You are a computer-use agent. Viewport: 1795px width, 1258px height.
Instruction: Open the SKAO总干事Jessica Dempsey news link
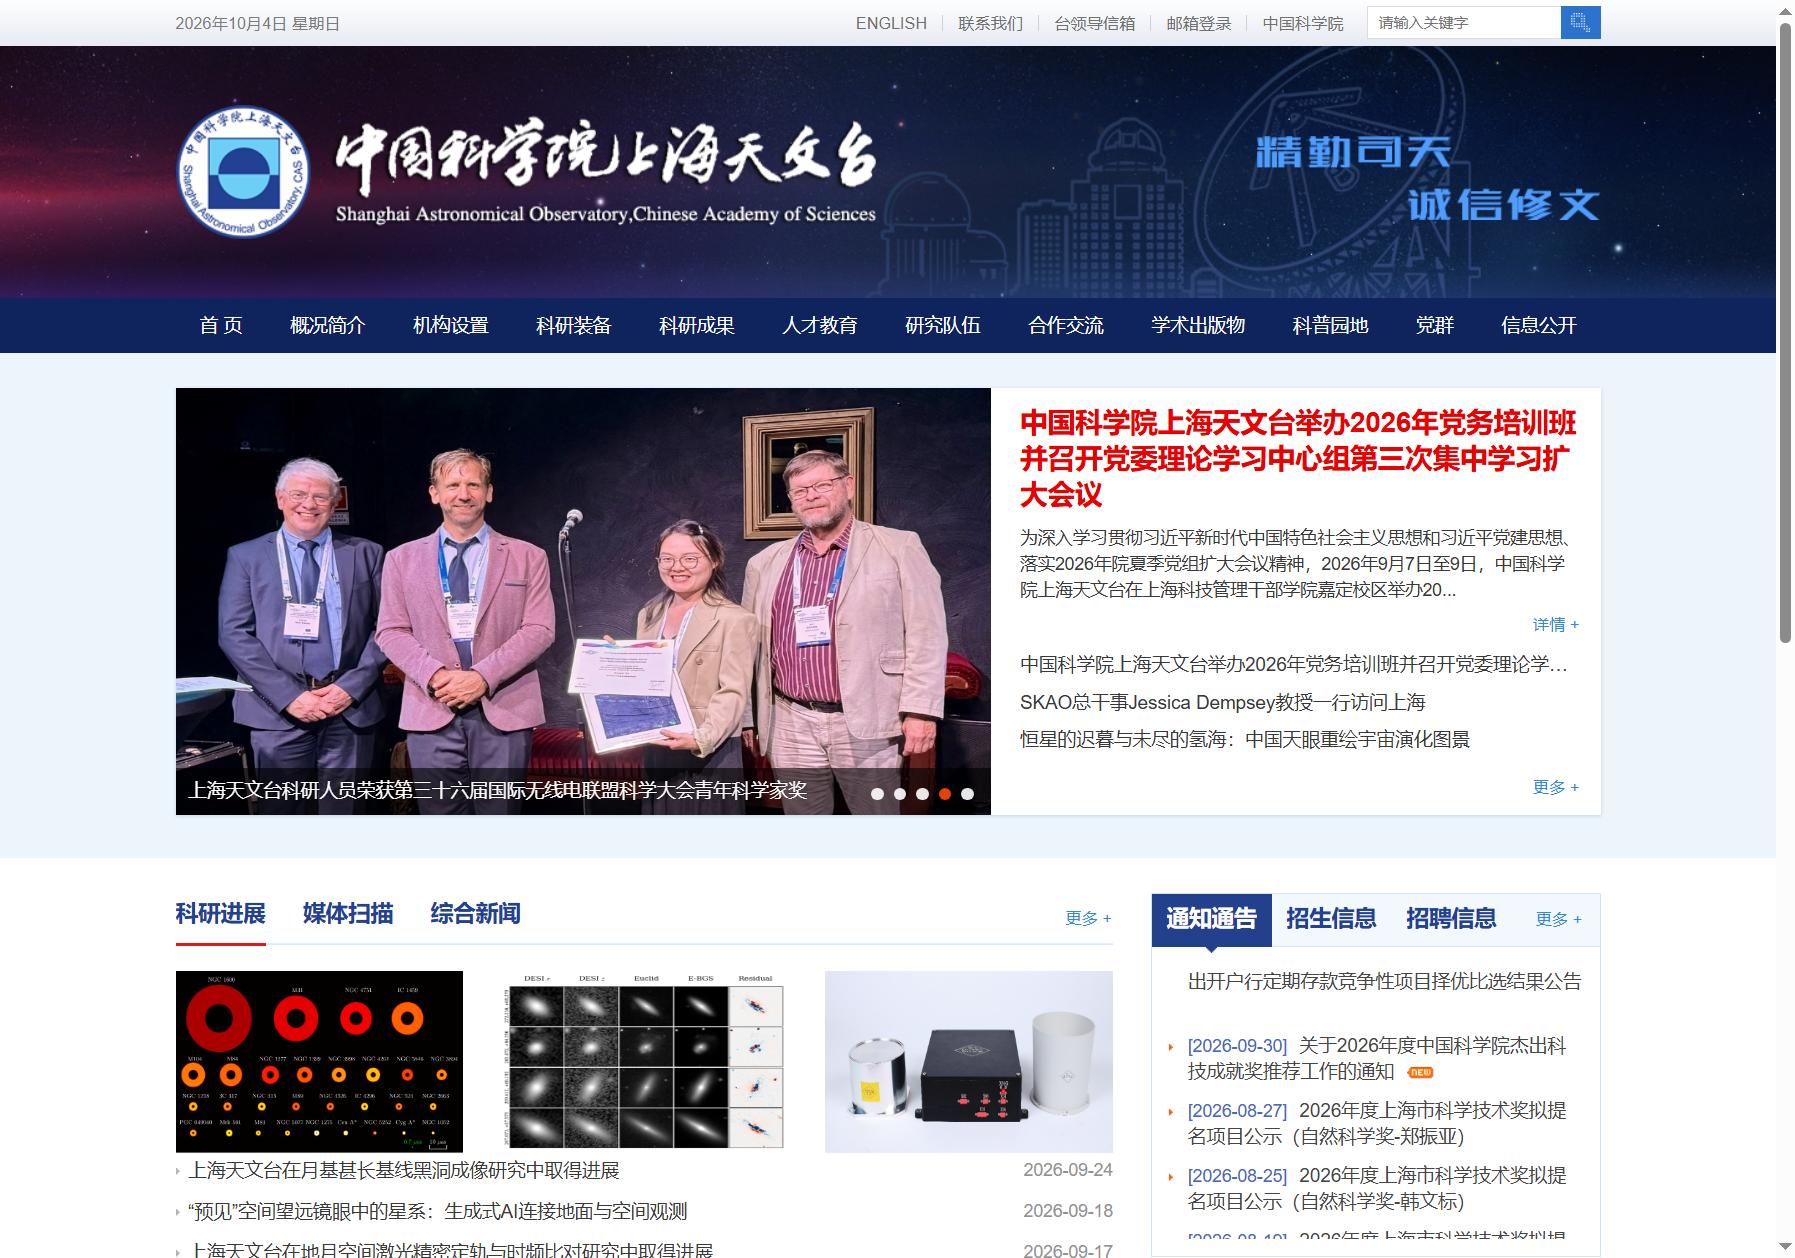coord(1222,702)
